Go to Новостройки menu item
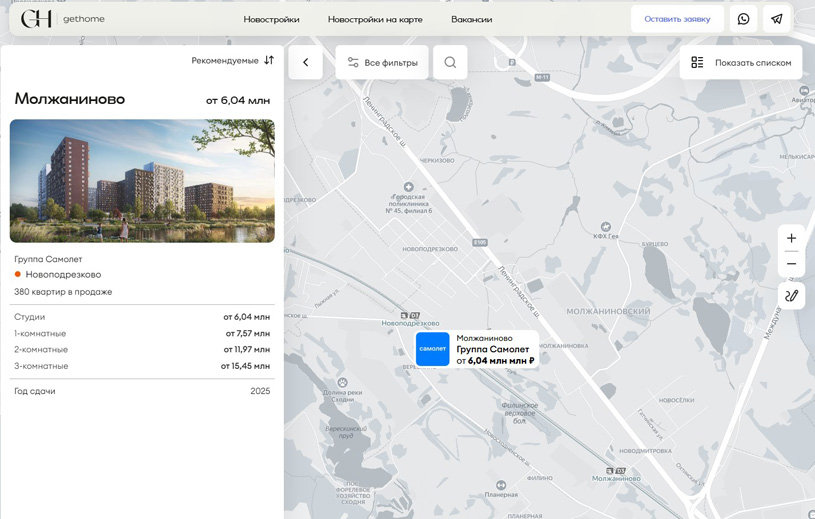815x519 pixels. pos(271,19)
